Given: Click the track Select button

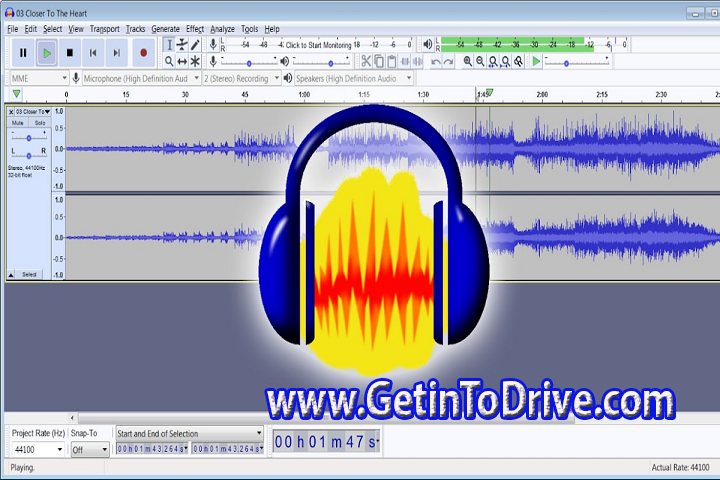Looking at the screenshot, I should [29, 275].
